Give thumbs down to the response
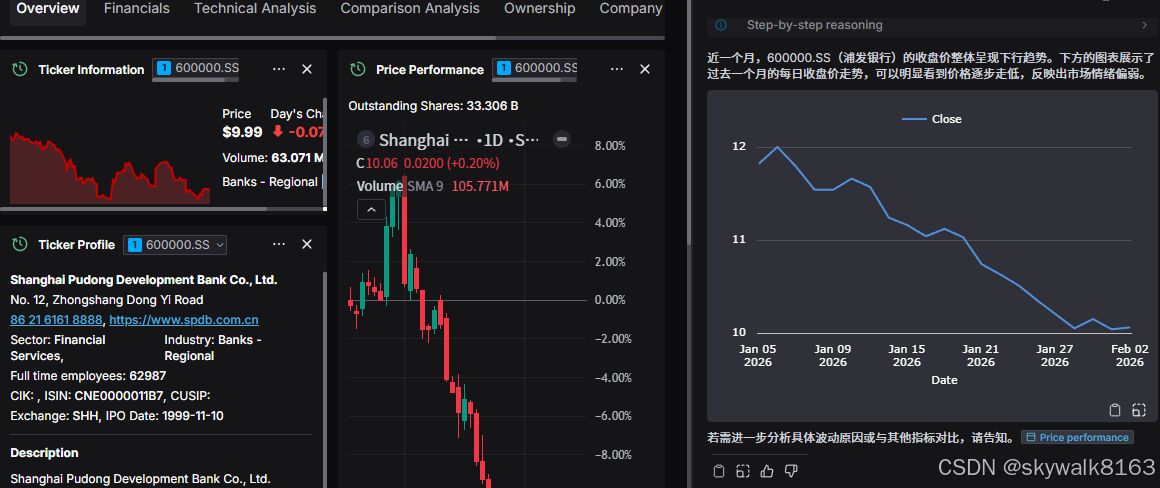The image size is (1160, 488). pos(791,470)
